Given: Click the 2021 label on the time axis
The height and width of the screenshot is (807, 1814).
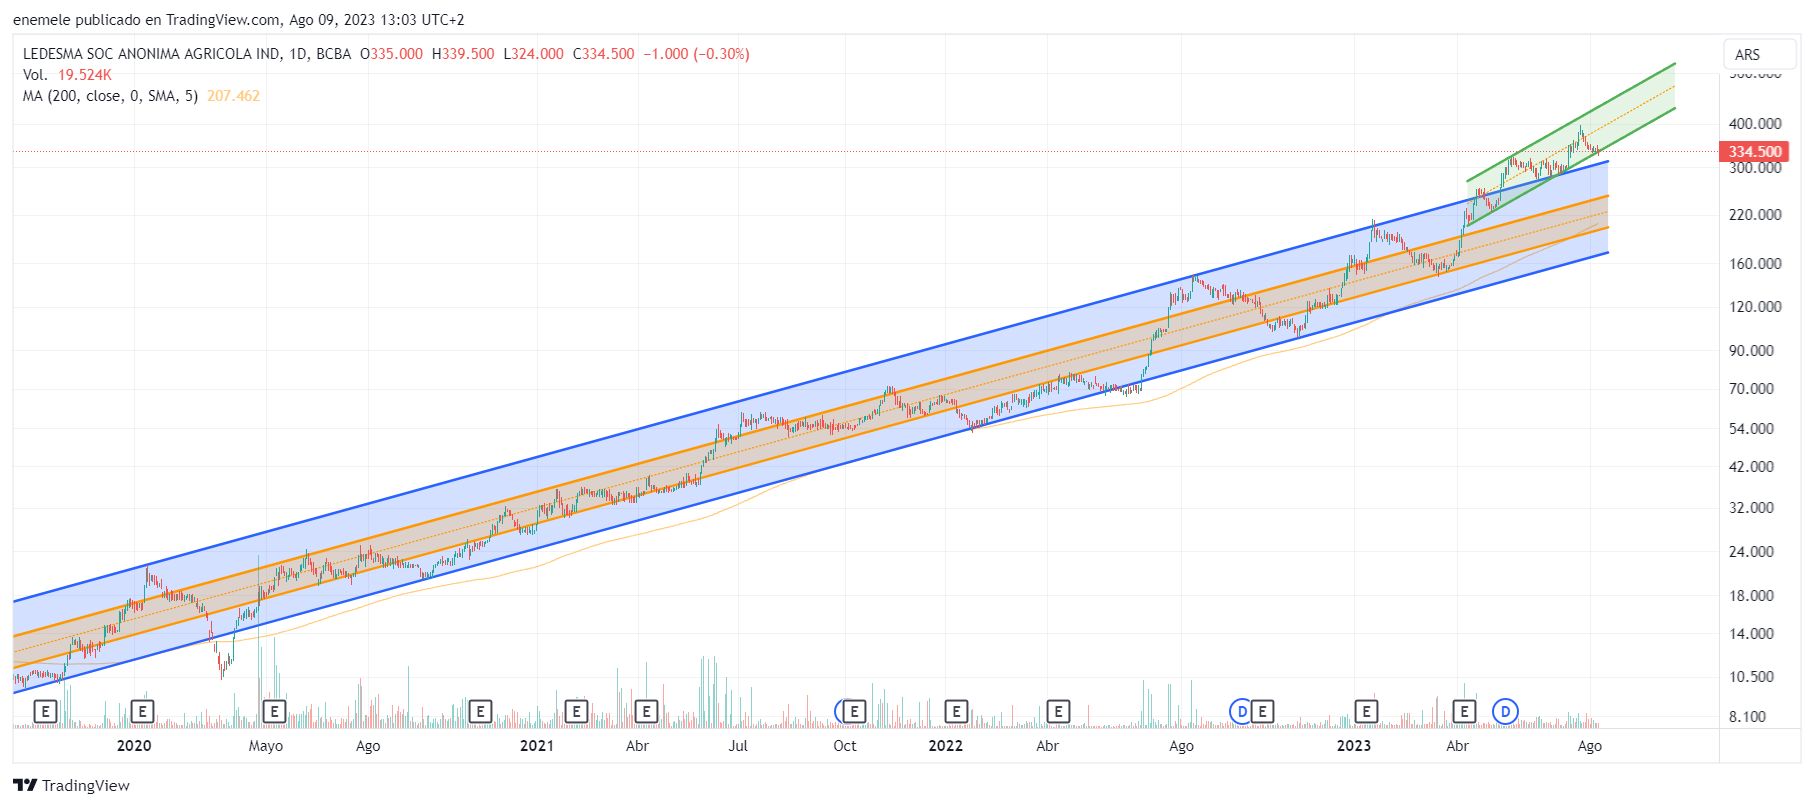Looking at the screenshot, I should (537, 746).
